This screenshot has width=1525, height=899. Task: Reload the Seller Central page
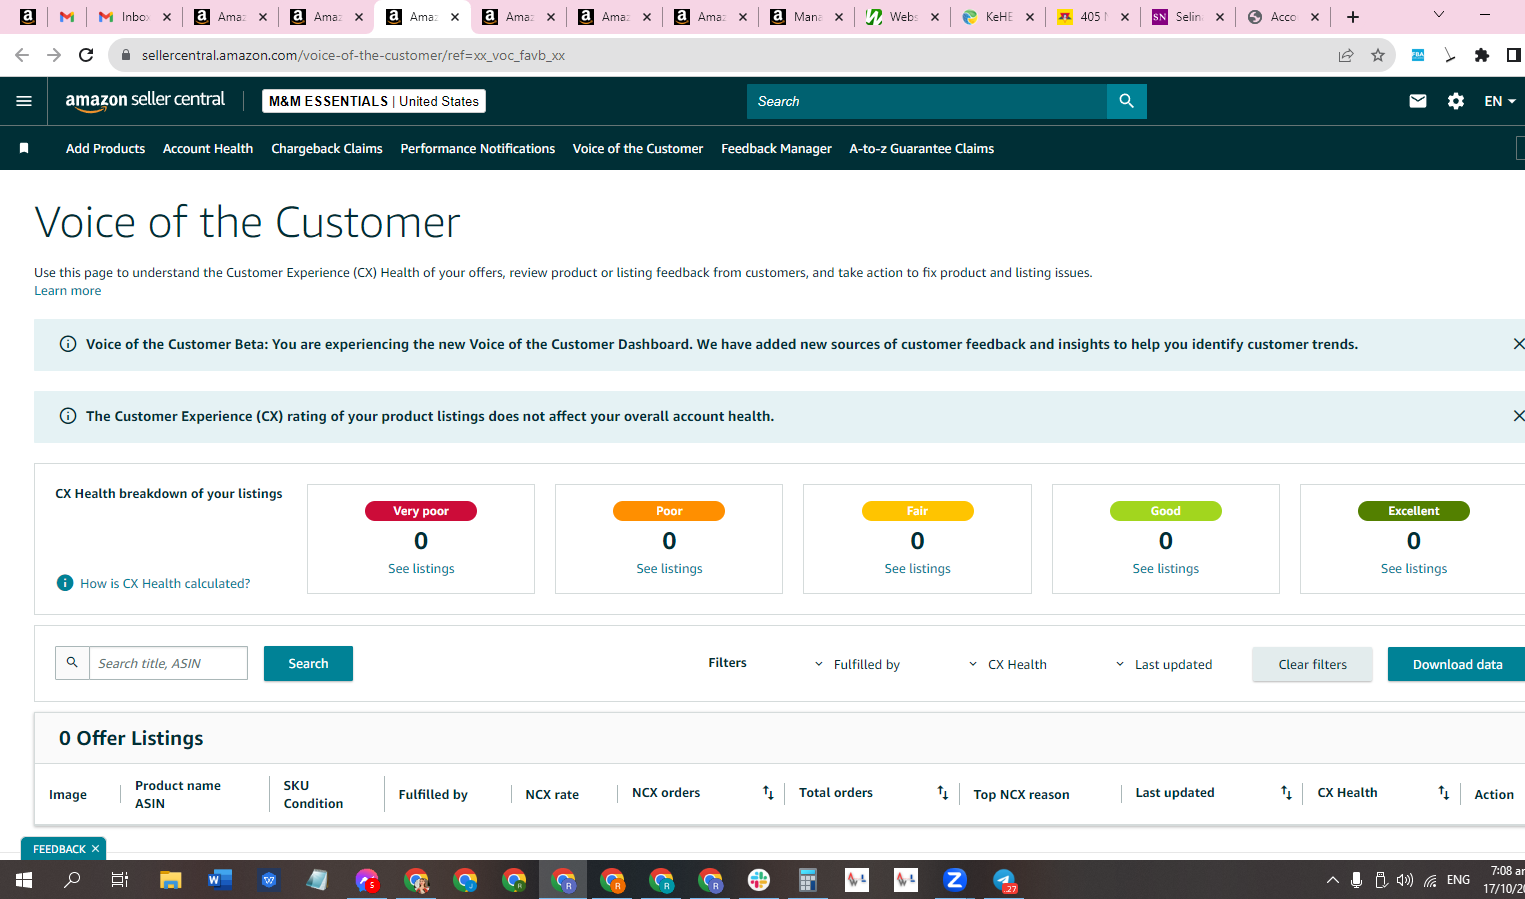[x=86, y=55]
